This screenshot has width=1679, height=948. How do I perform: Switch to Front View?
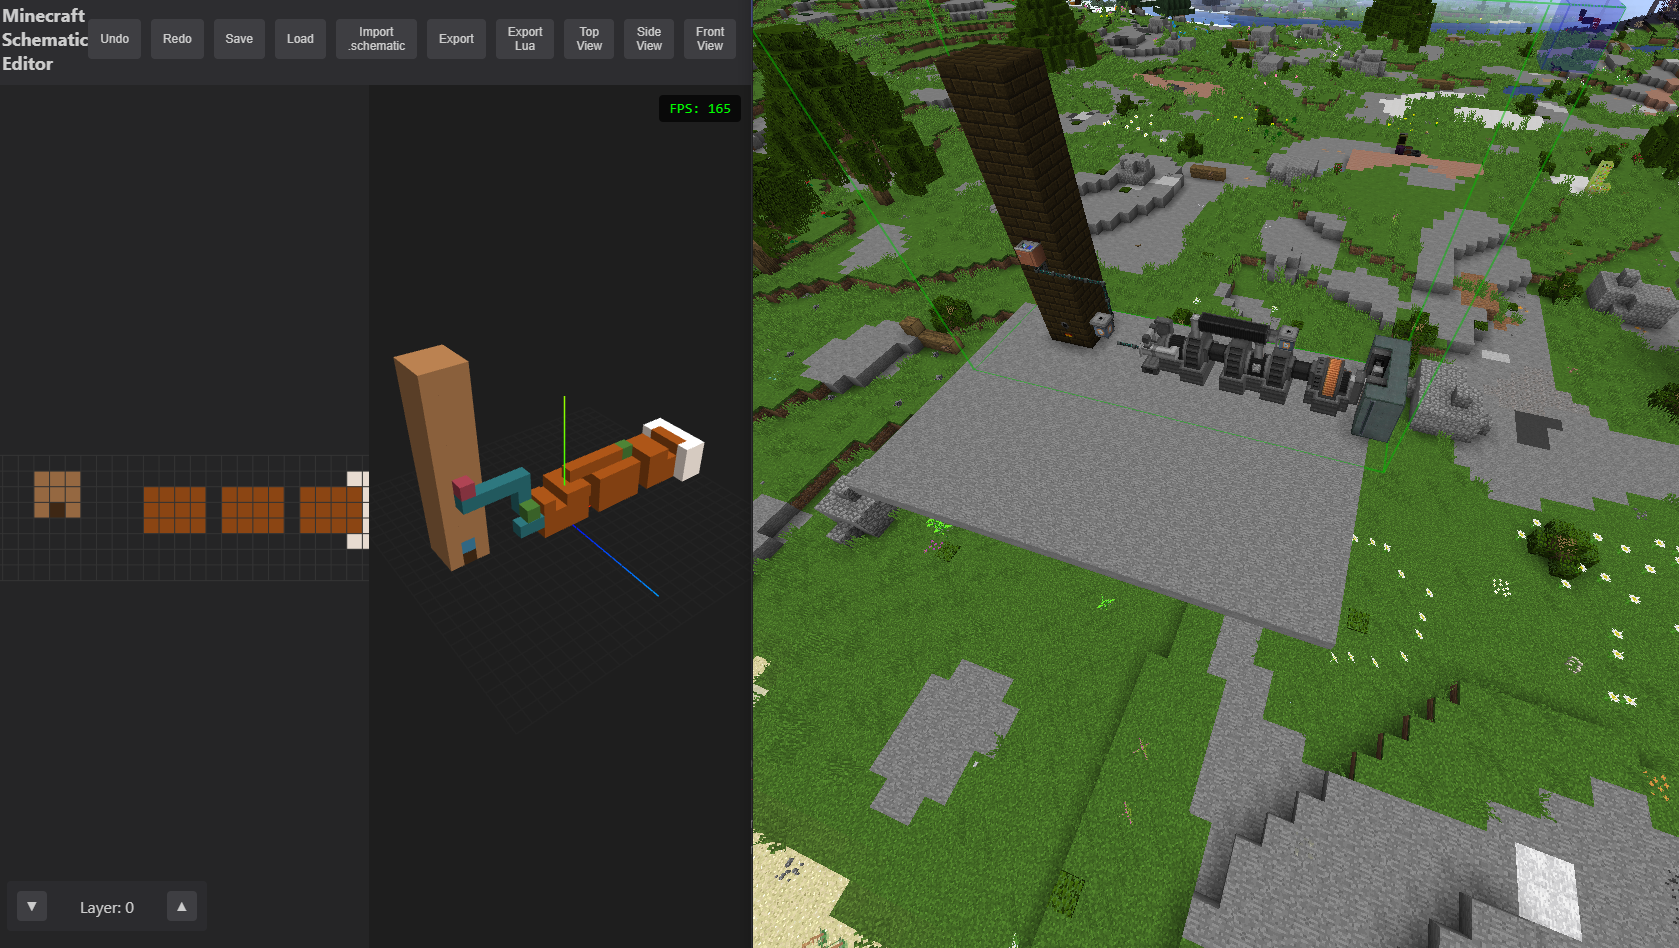point(710,39)
